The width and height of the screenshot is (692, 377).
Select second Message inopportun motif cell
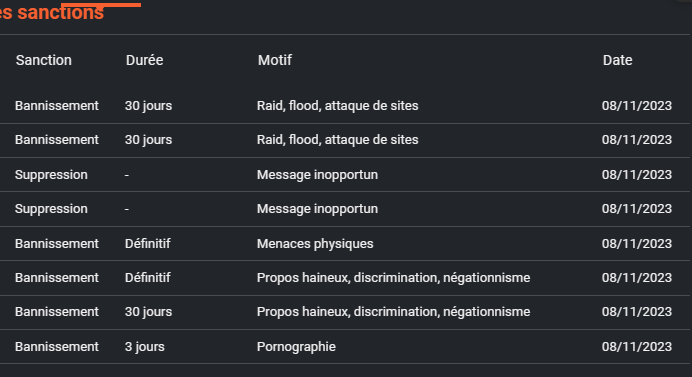pos(317,209)
